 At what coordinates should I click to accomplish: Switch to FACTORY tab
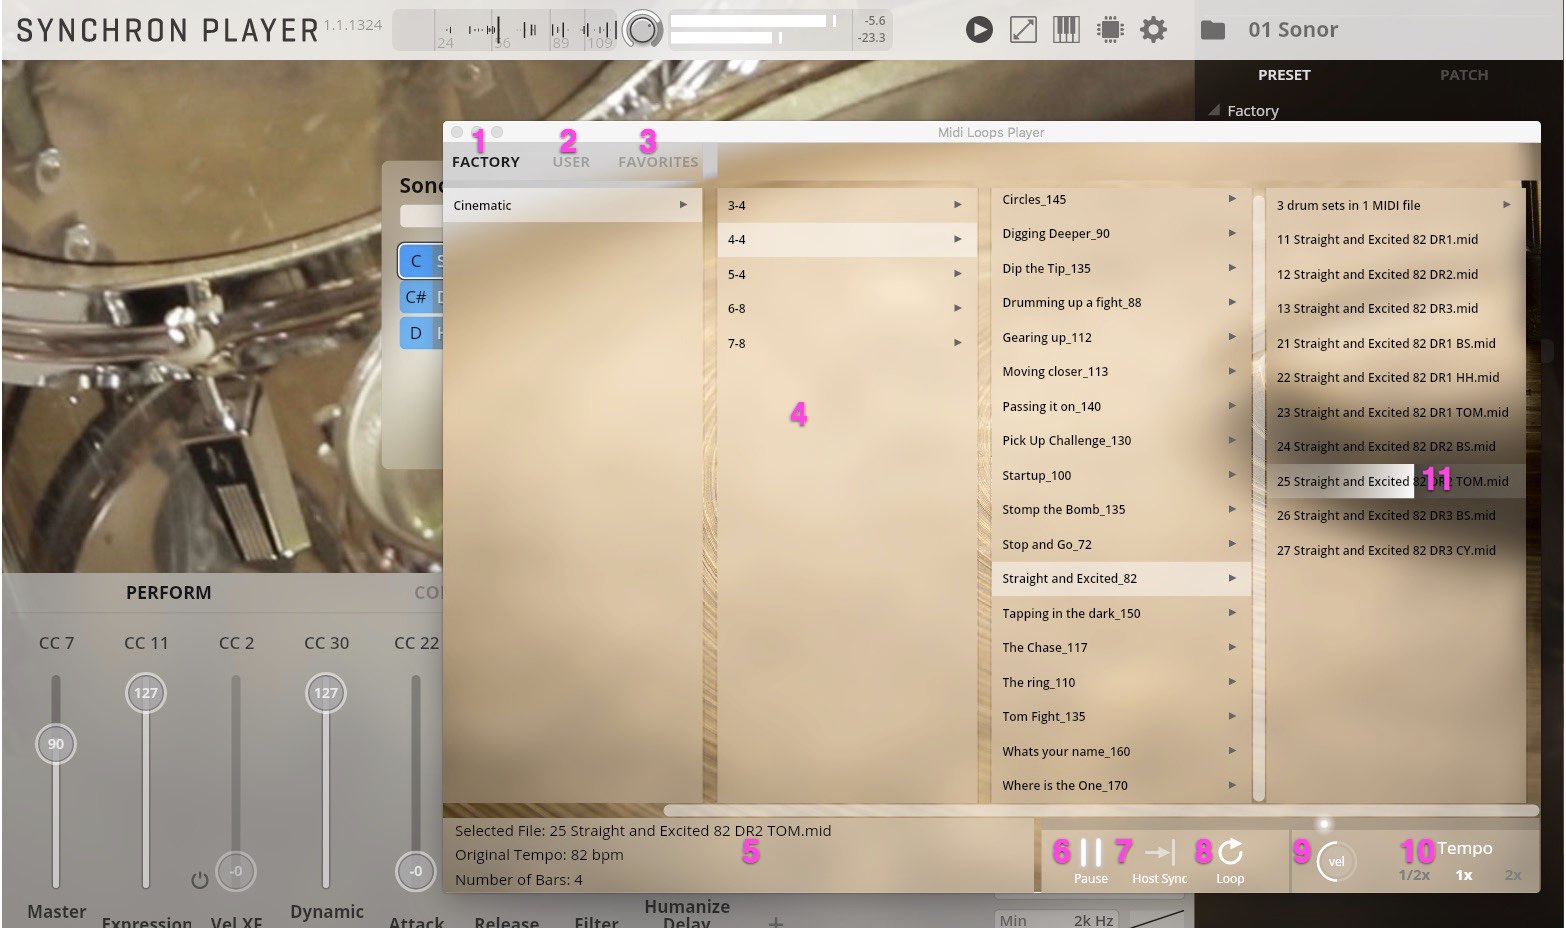[486, 162]
